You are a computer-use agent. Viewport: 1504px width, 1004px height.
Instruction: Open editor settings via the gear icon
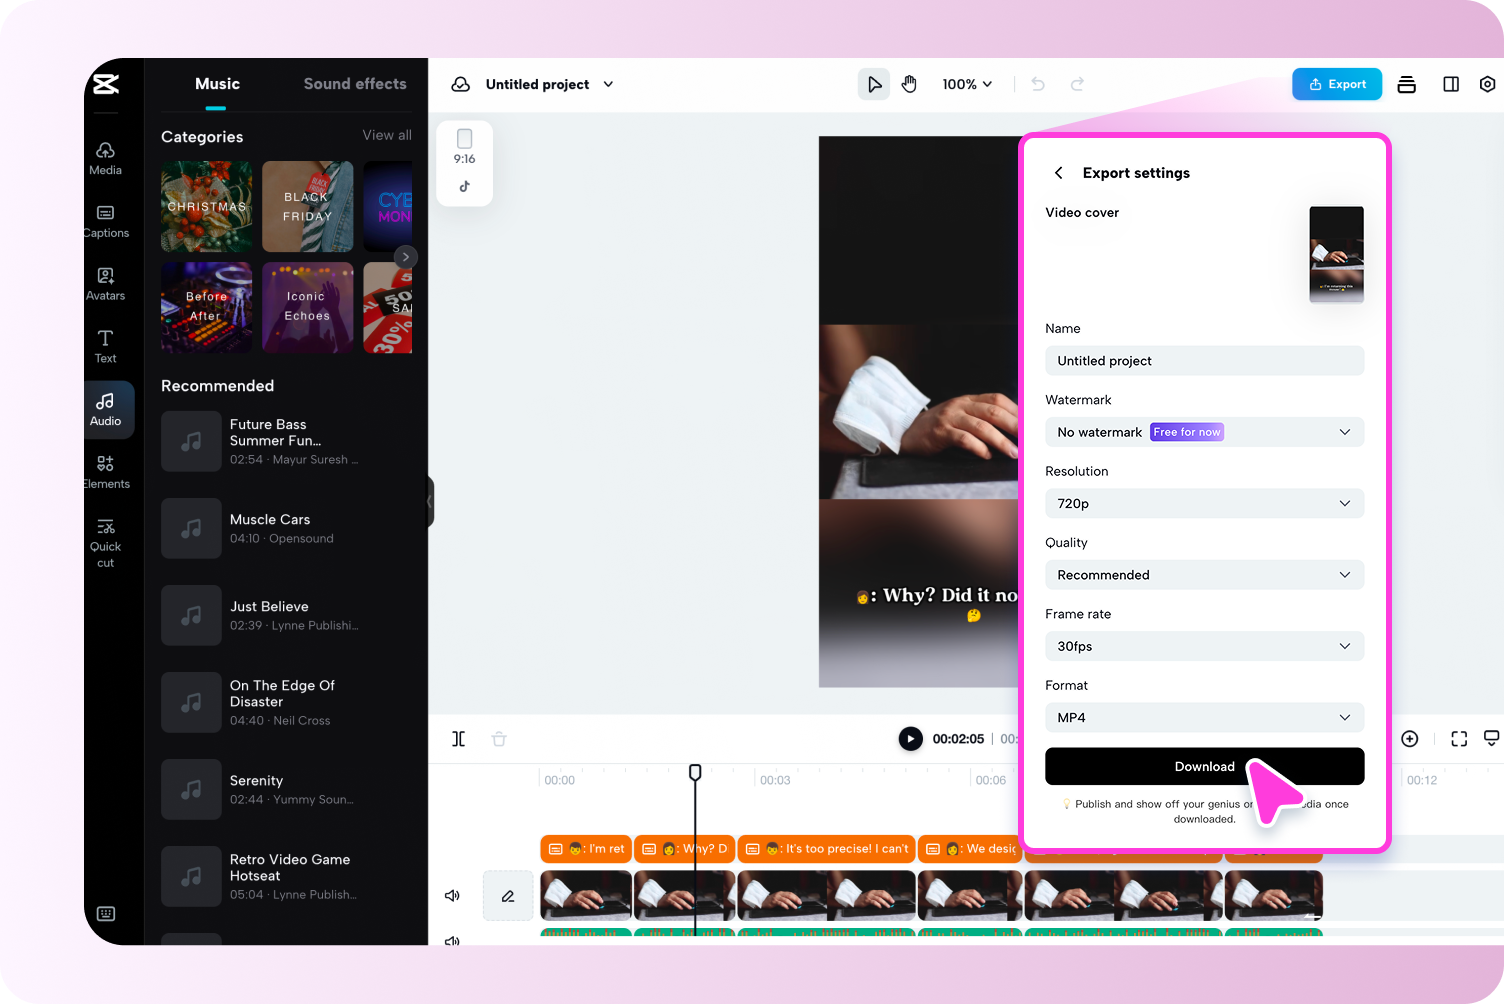point(1488,84)
